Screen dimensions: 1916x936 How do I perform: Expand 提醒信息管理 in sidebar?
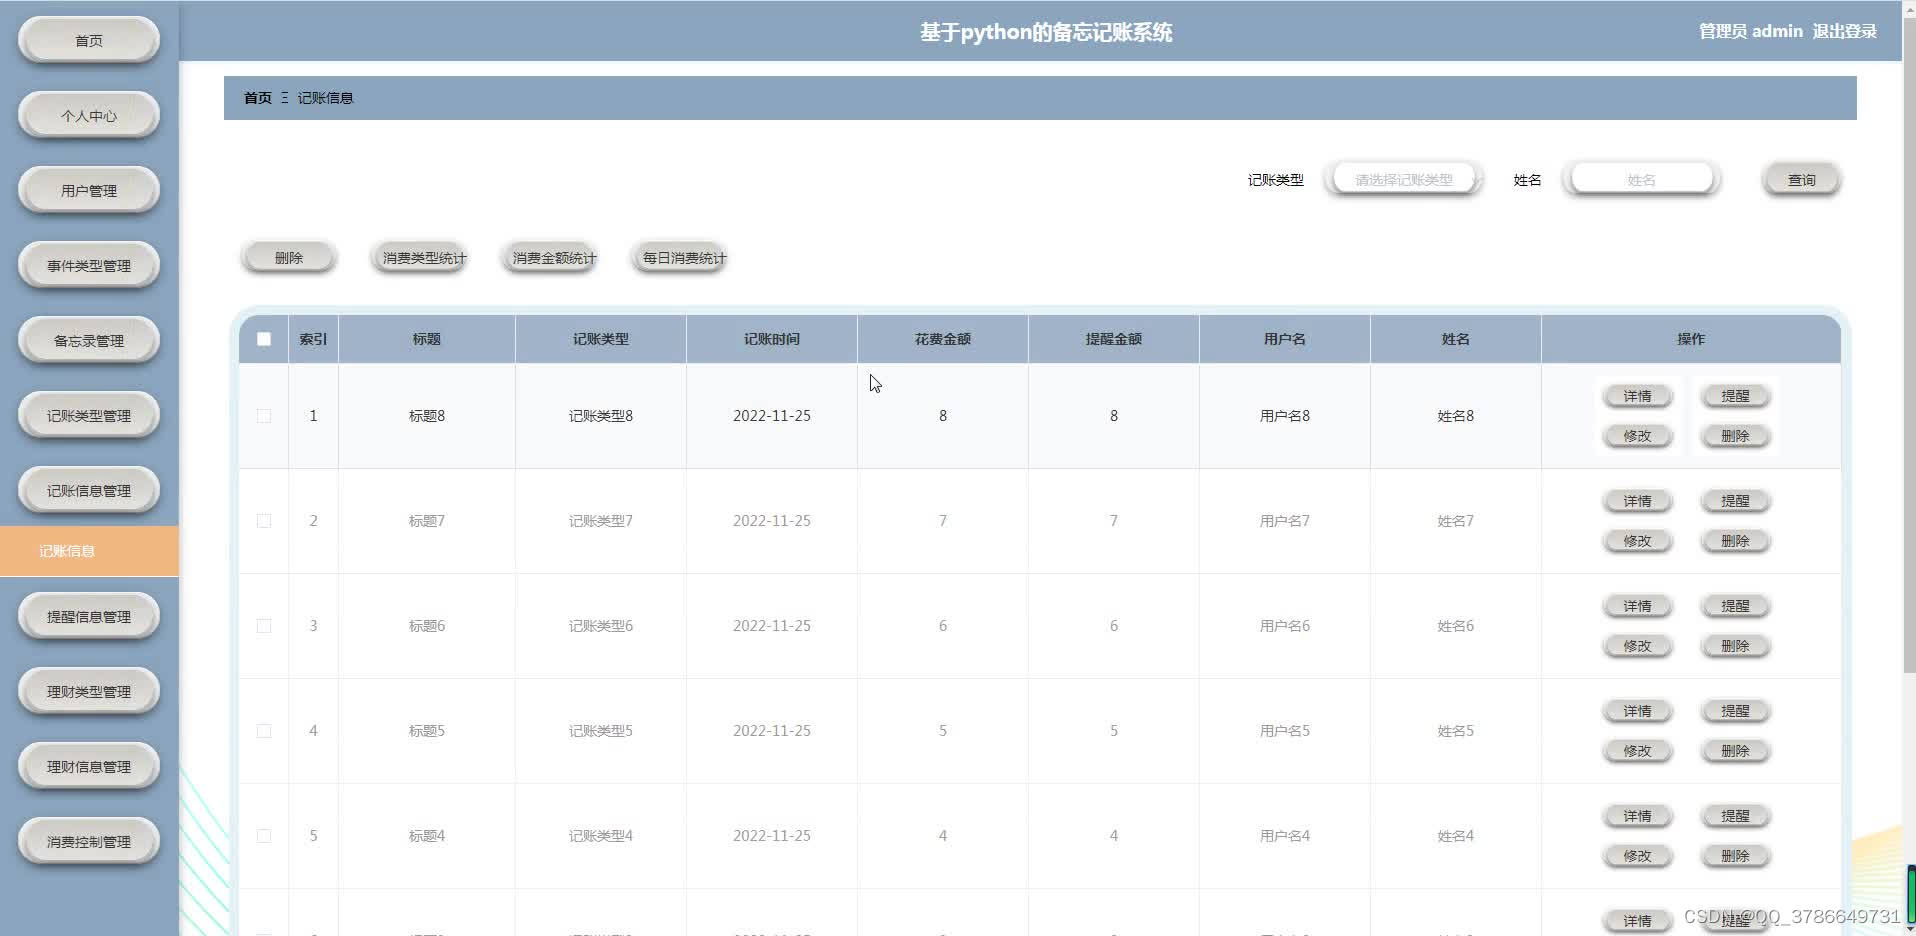[x=89, y=616]
